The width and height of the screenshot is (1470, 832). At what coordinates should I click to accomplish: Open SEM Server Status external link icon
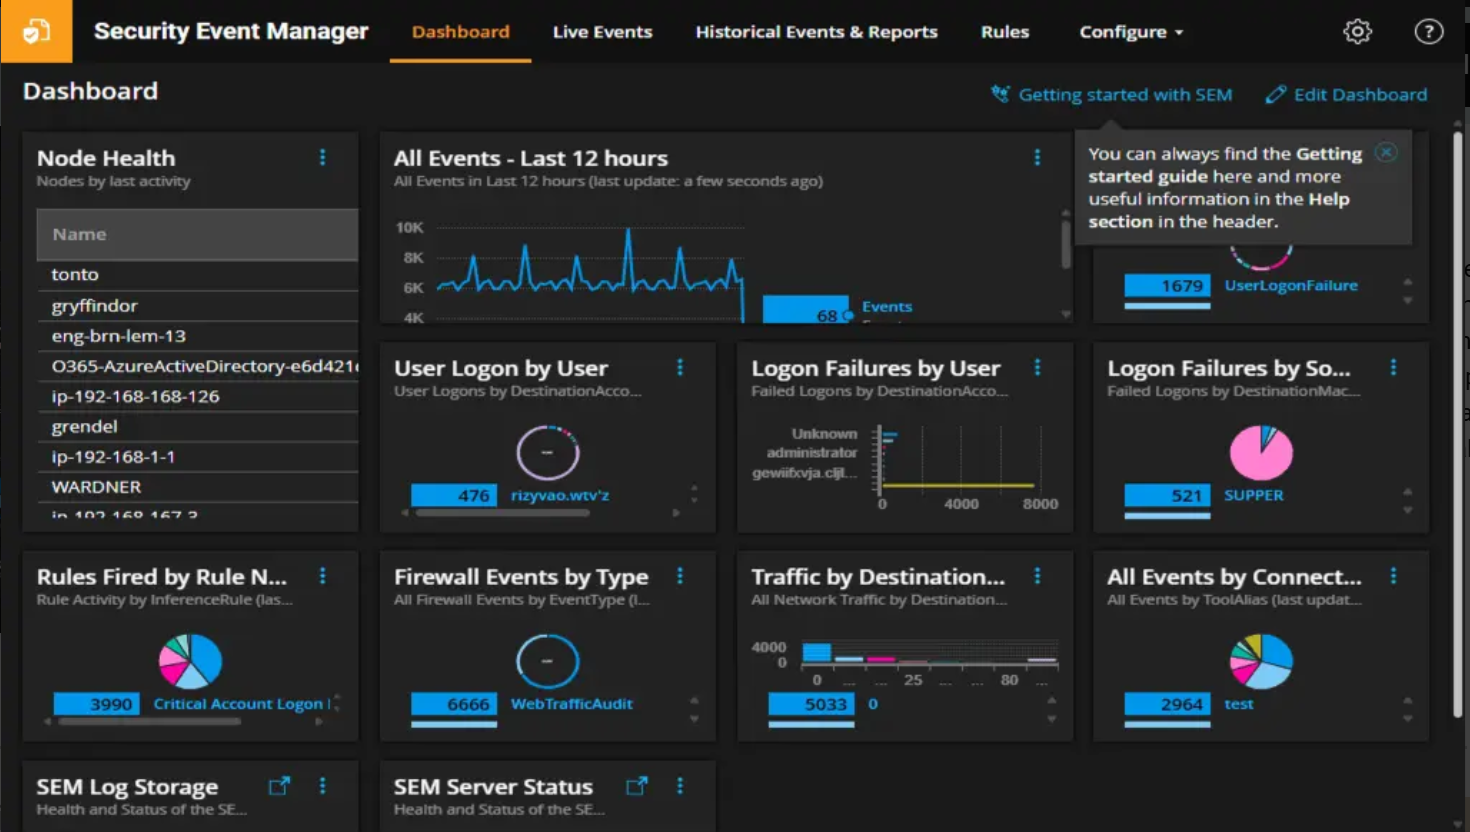pos(636,787)
